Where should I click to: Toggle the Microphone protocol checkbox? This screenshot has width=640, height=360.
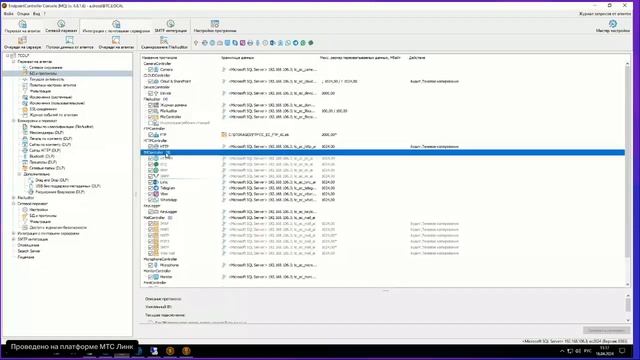tap(150, 265)
